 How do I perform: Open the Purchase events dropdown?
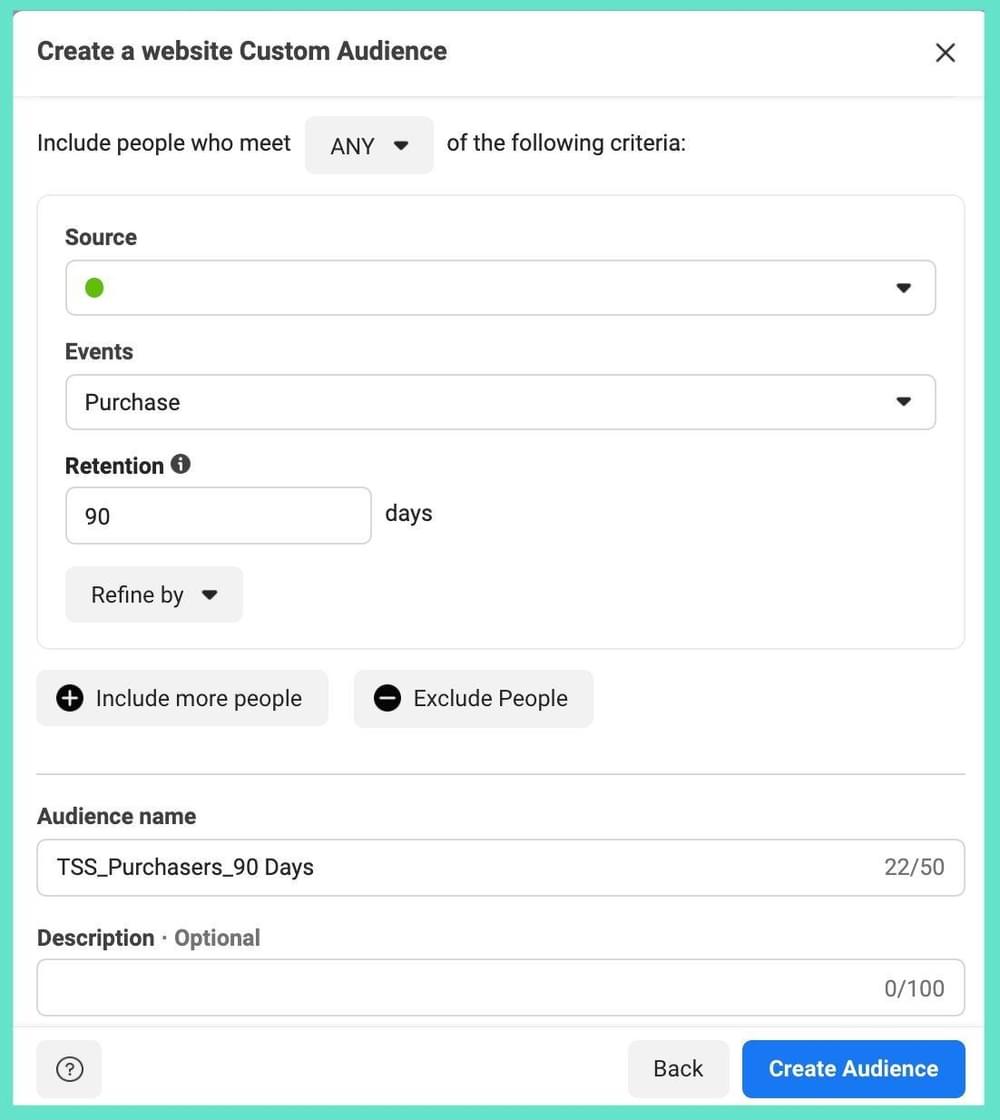pyautogui.click(x=500, y=401)
